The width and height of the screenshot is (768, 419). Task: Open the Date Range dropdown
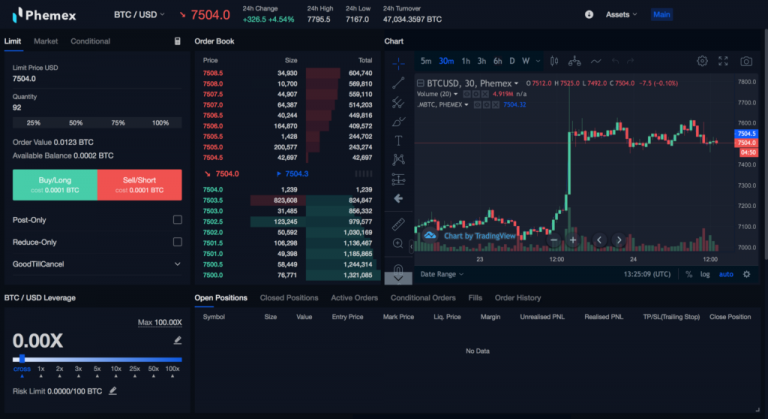click(x=442, y=274)
